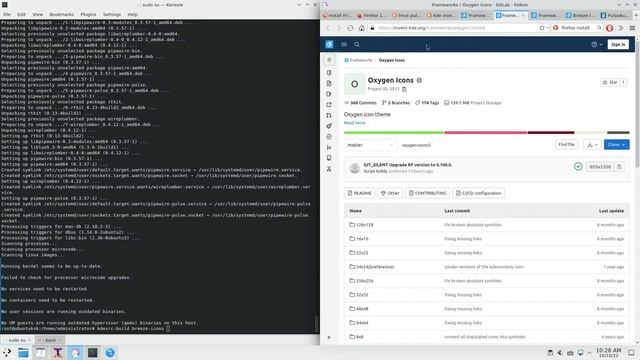Switch to the bash tab in Konsole
This screenshot has height=360, width=640.
click(49, 340)
